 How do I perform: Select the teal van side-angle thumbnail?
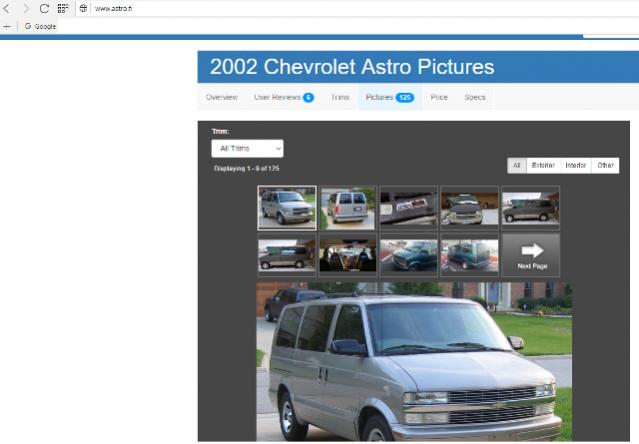(x=469, y=255)
